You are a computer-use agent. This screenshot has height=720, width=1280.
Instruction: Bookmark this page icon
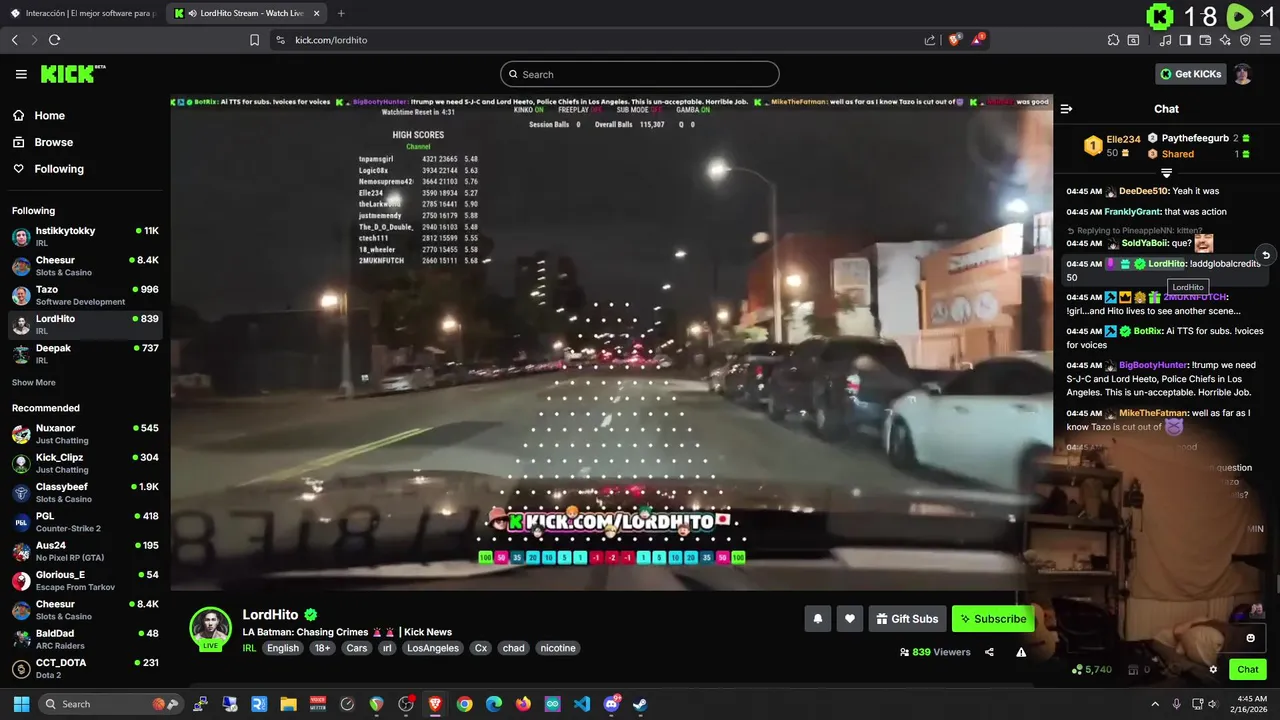(254, 40)
